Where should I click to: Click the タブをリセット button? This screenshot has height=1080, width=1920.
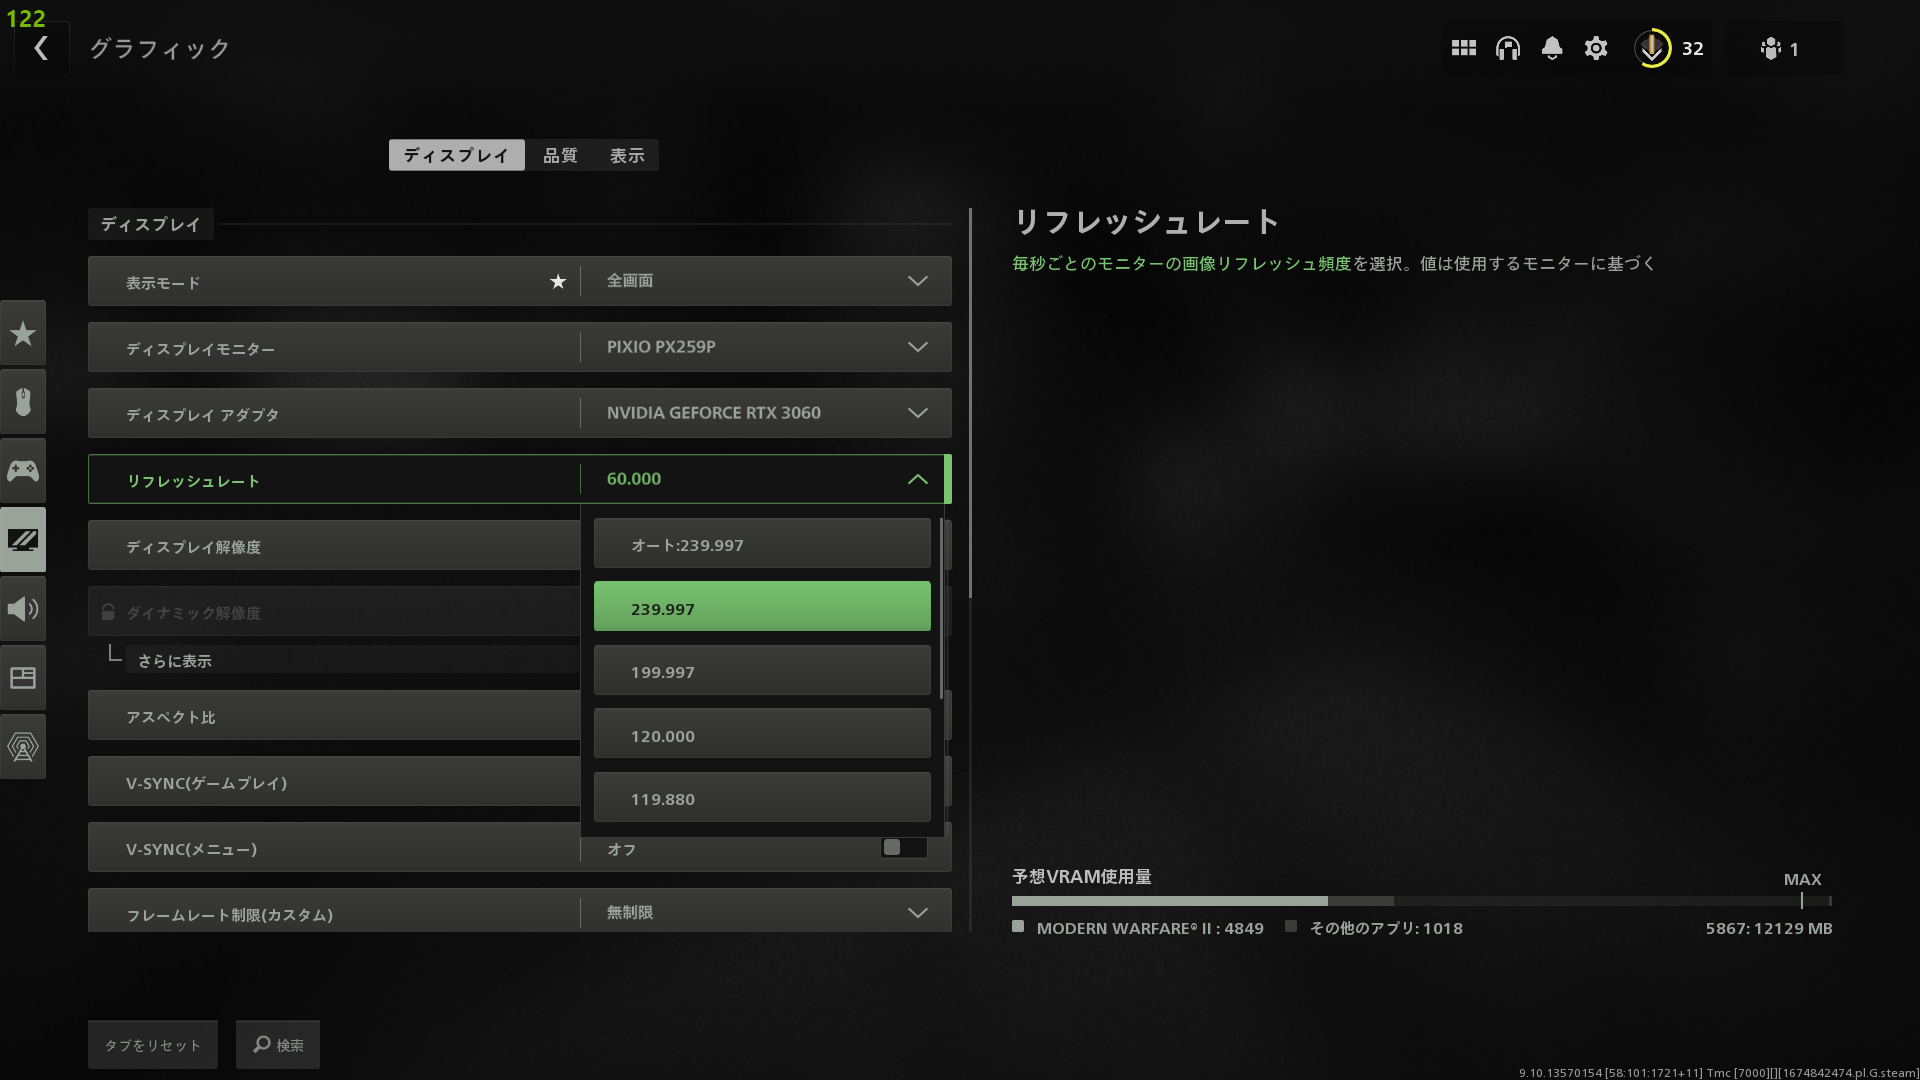(152, 1044)
